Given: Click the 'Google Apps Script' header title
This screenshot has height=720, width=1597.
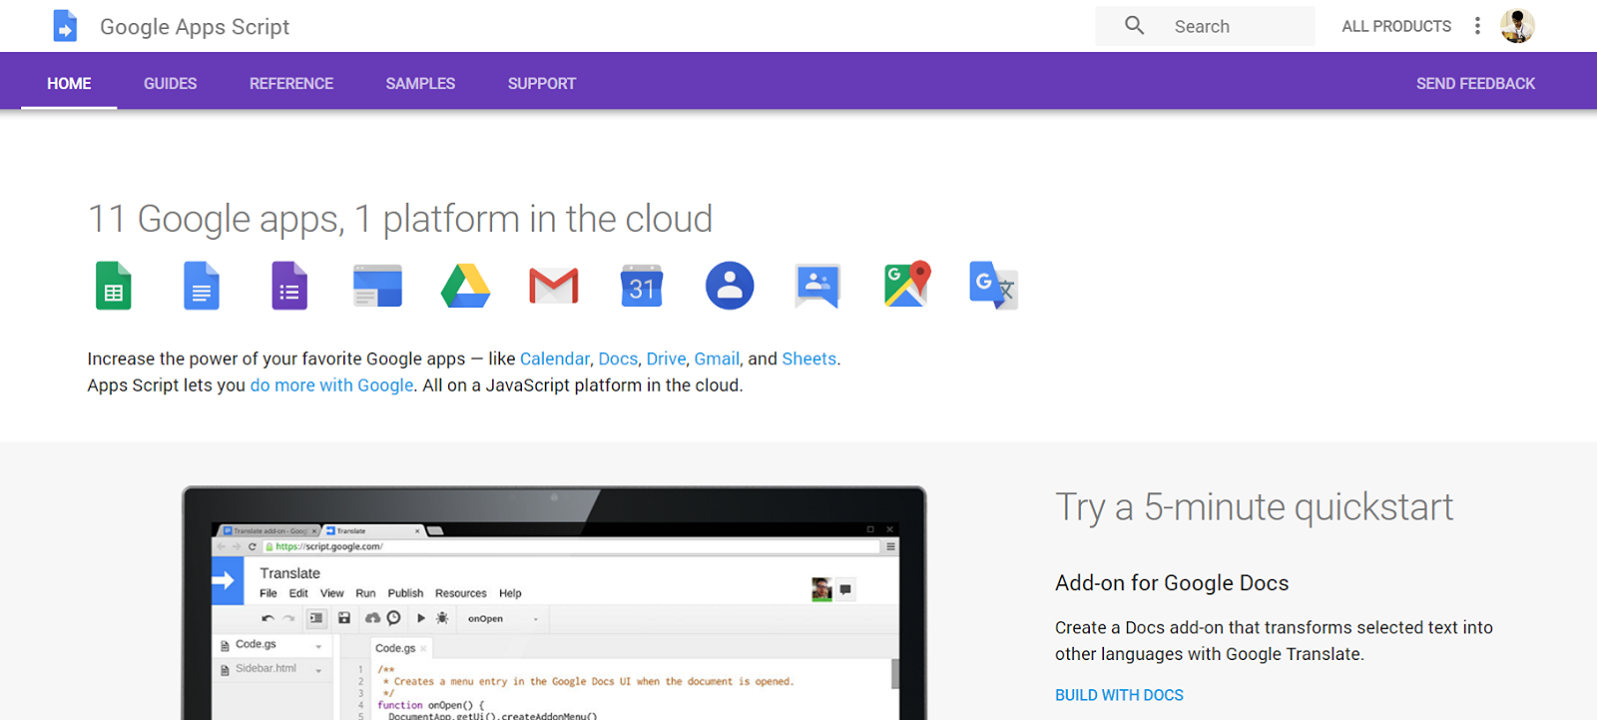Looking at the screenshot, I should point(195,27).
